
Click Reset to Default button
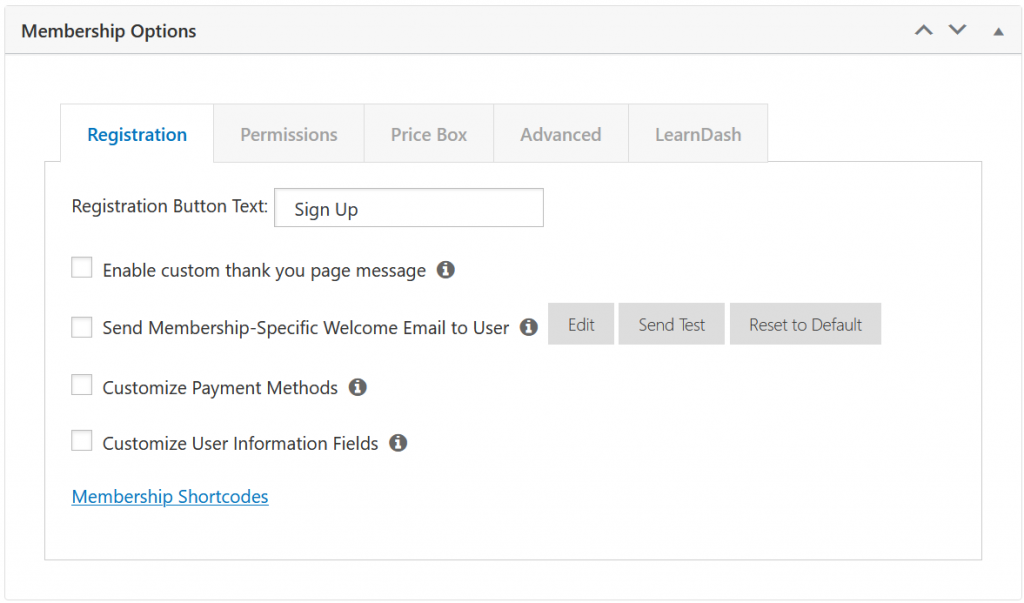tap(805, 325)
